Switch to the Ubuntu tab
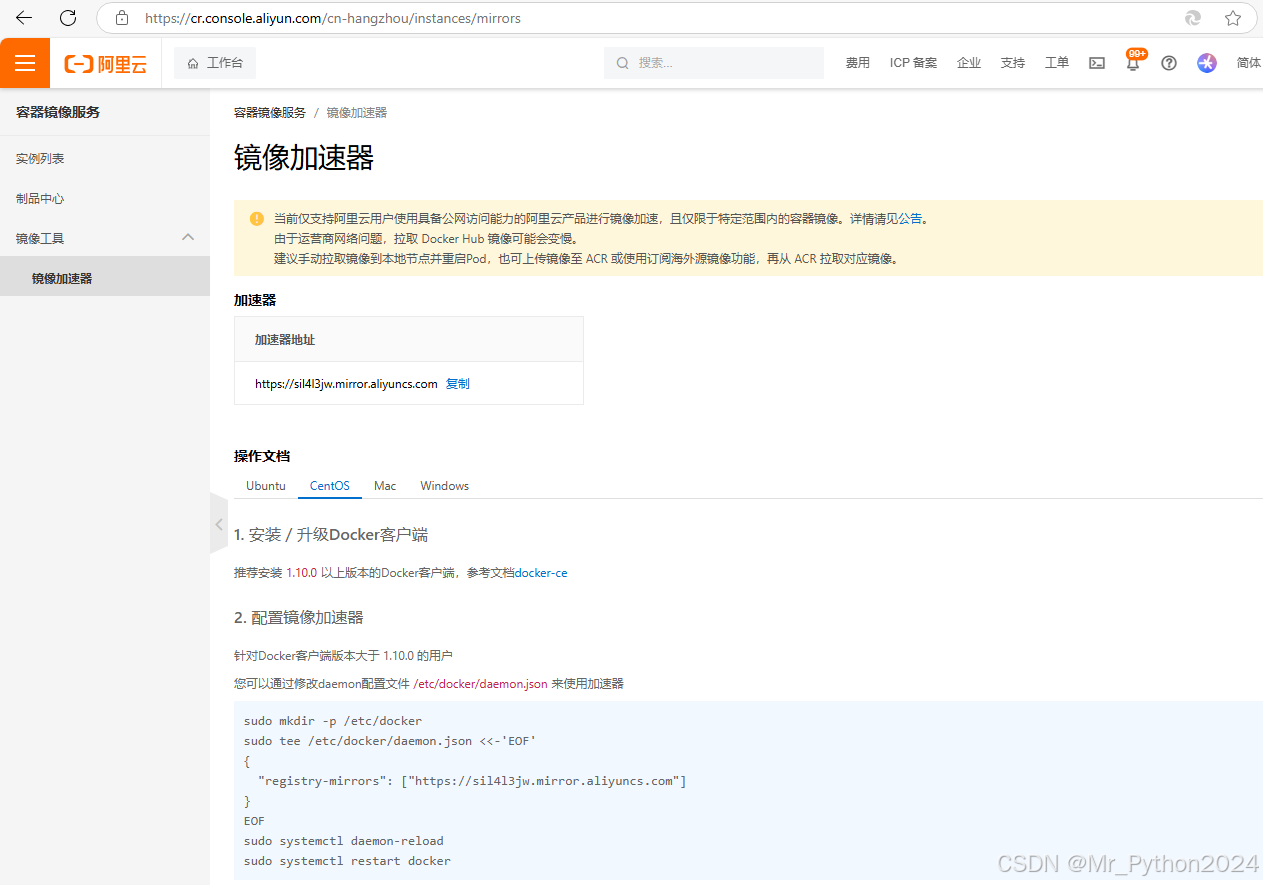 pos(266,486)
